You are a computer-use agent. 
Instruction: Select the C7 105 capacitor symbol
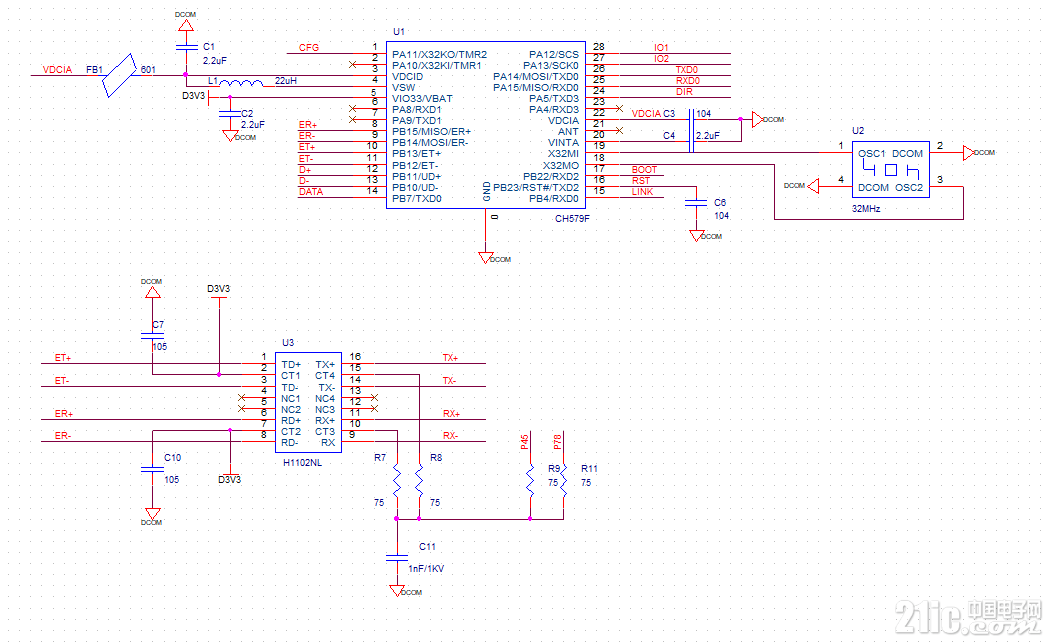[x=153, y=335]
